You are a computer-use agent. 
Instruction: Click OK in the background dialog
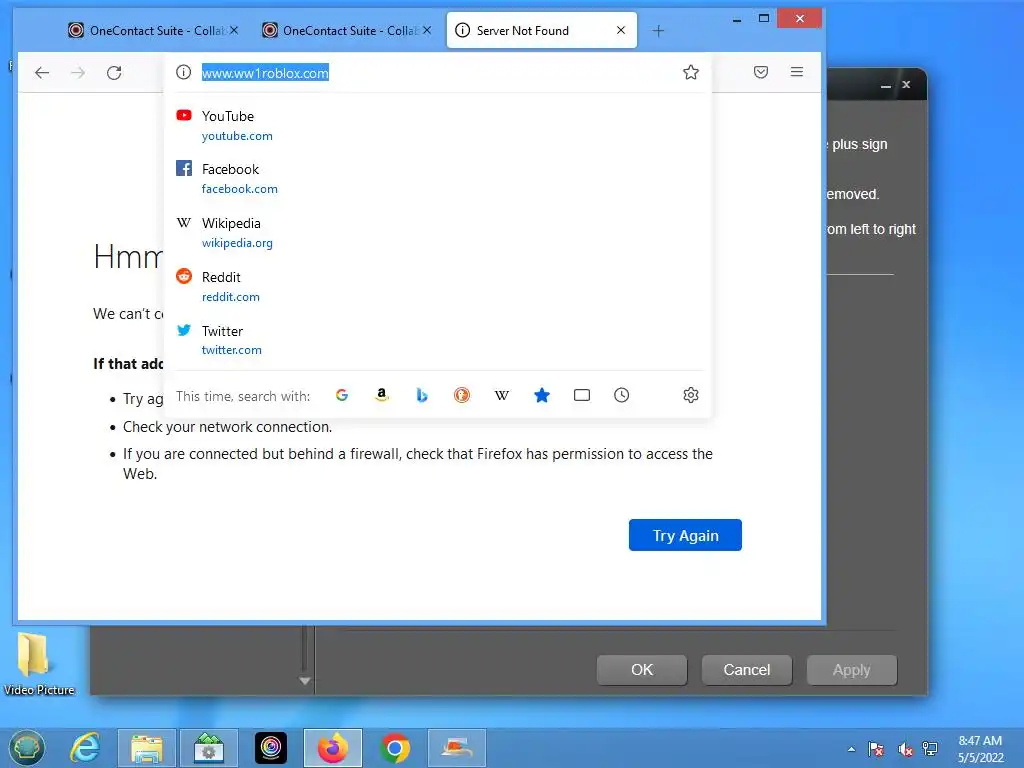tap(642, 669)
